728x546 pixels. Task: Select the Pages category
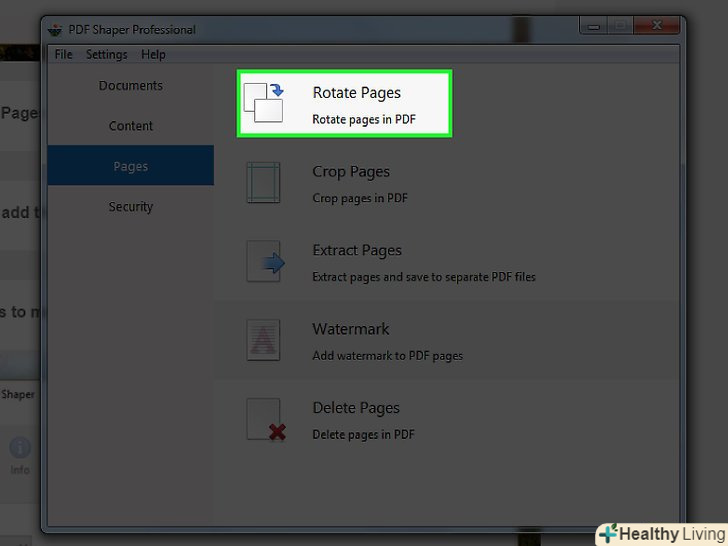131,166
